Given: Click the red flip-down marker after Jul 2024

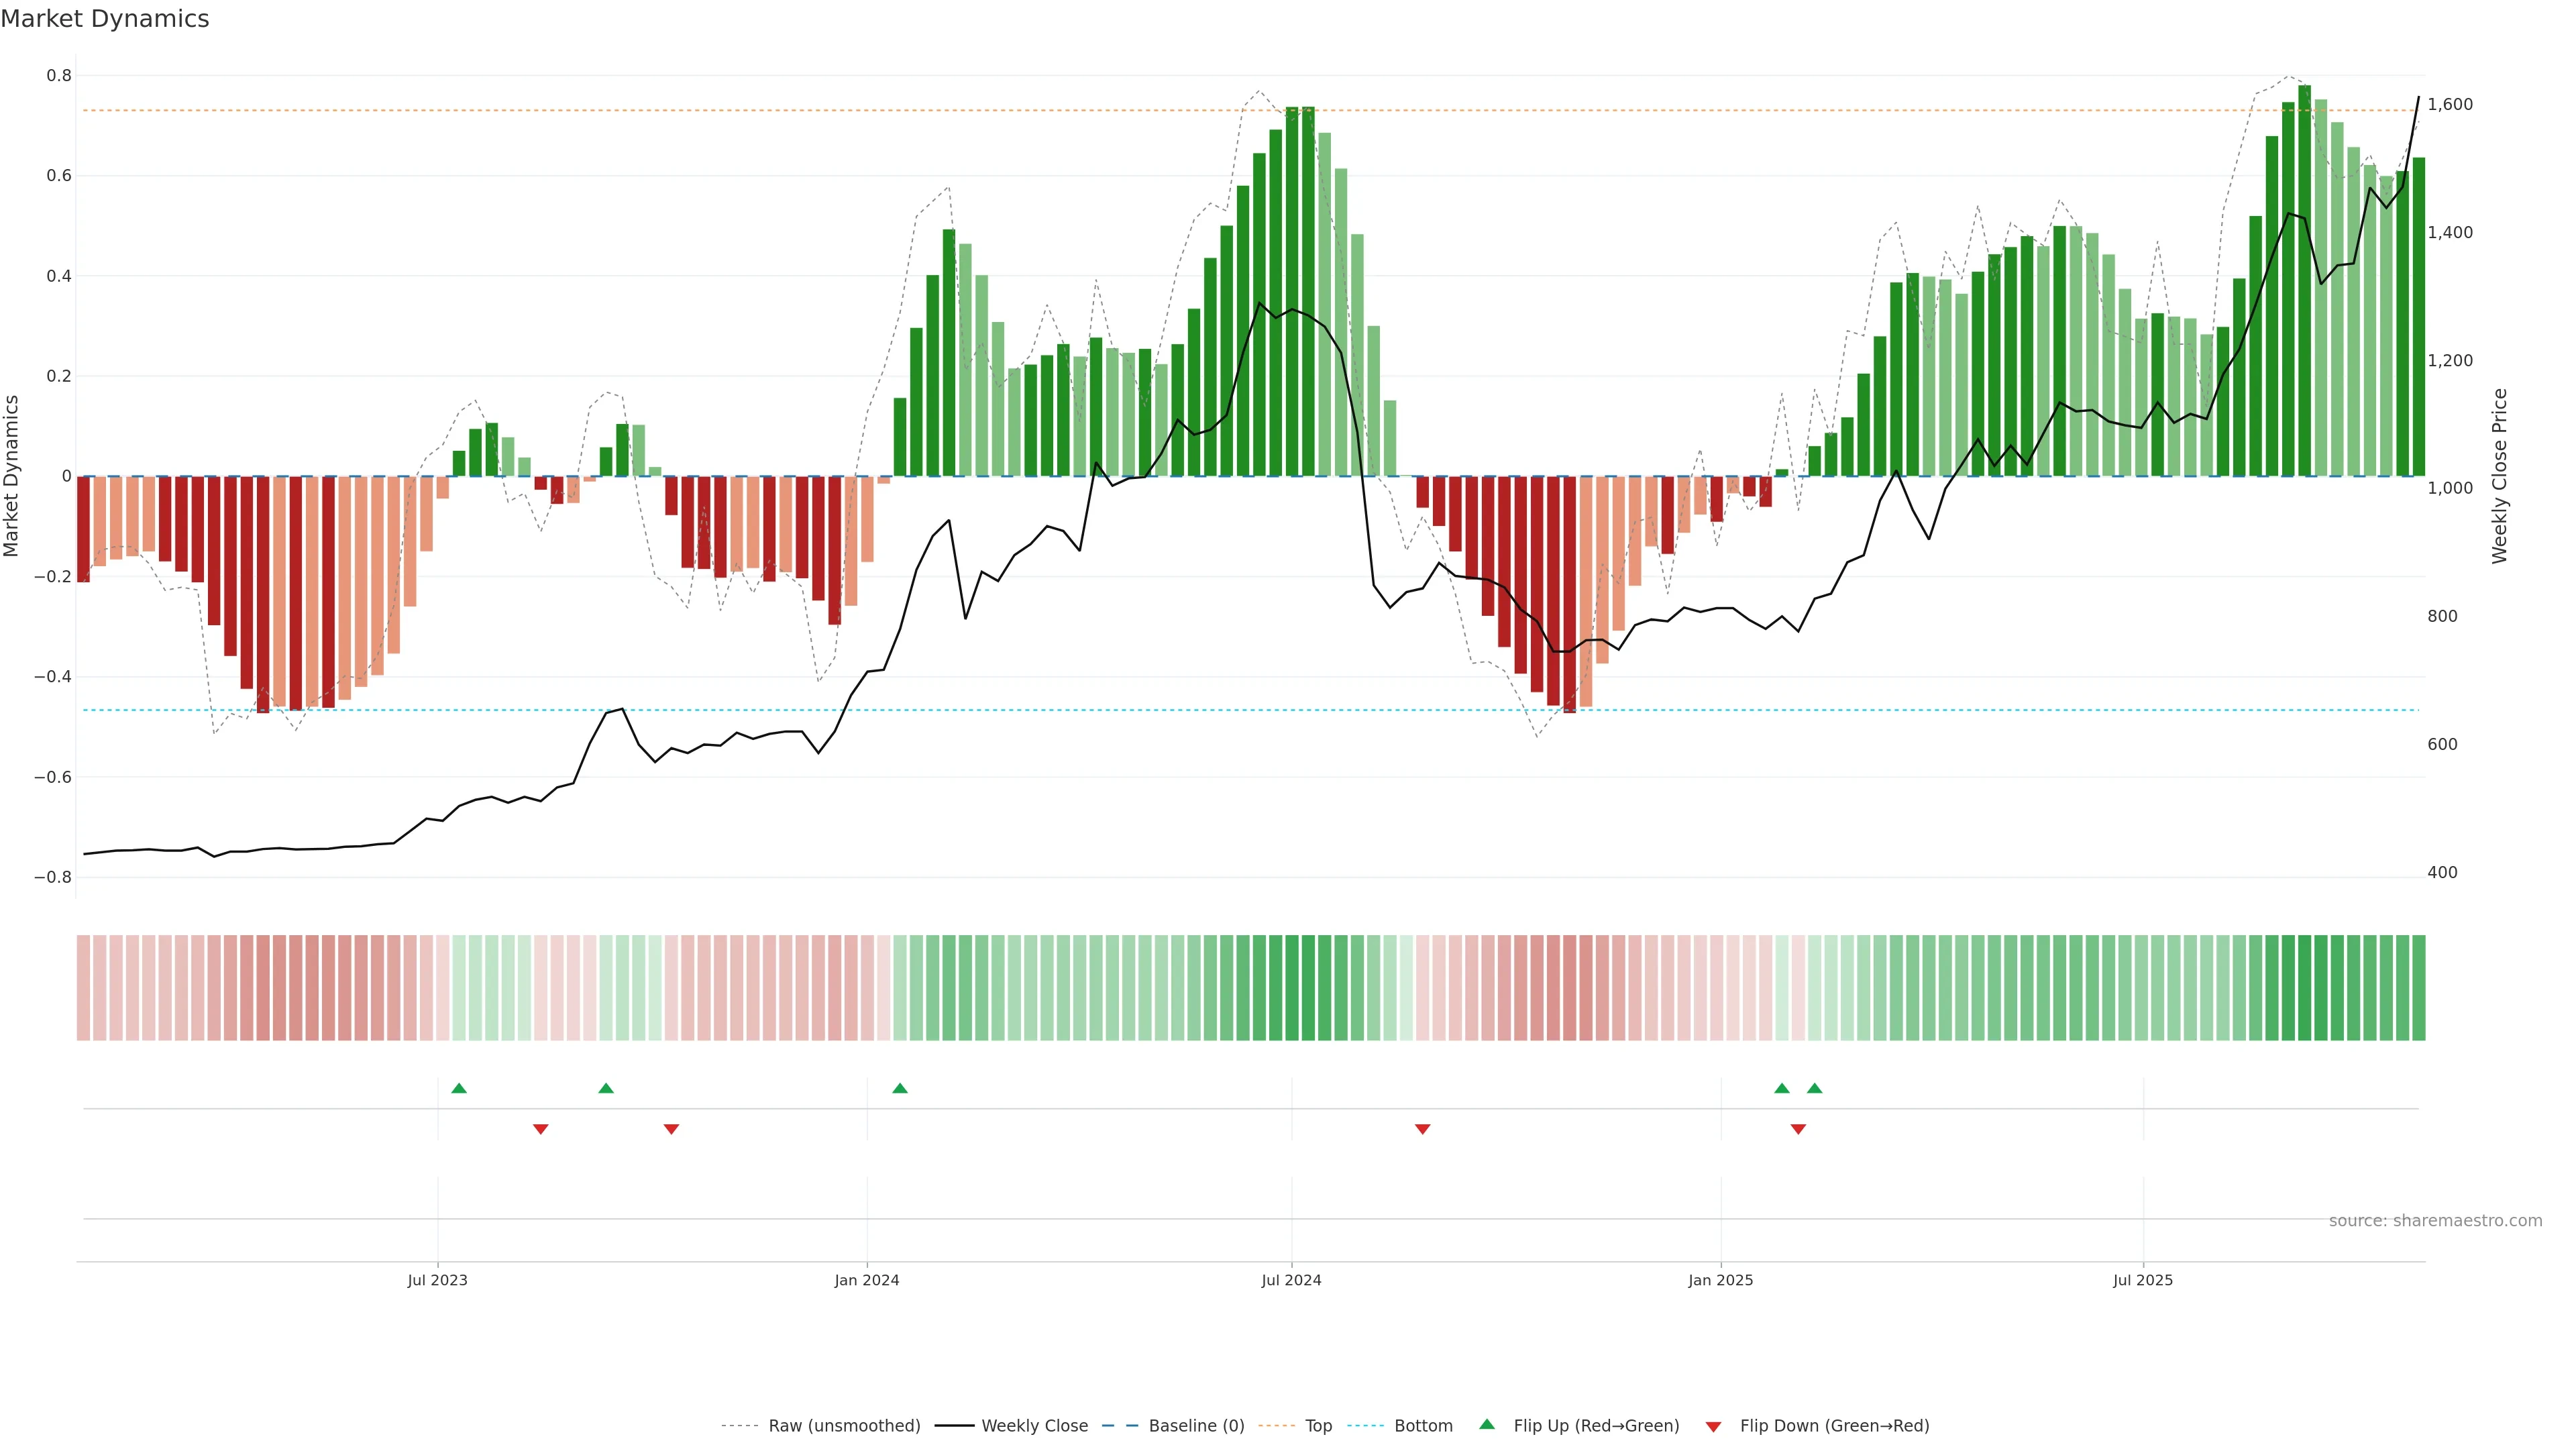Looking at the screenshot, I should 1422,1129.
